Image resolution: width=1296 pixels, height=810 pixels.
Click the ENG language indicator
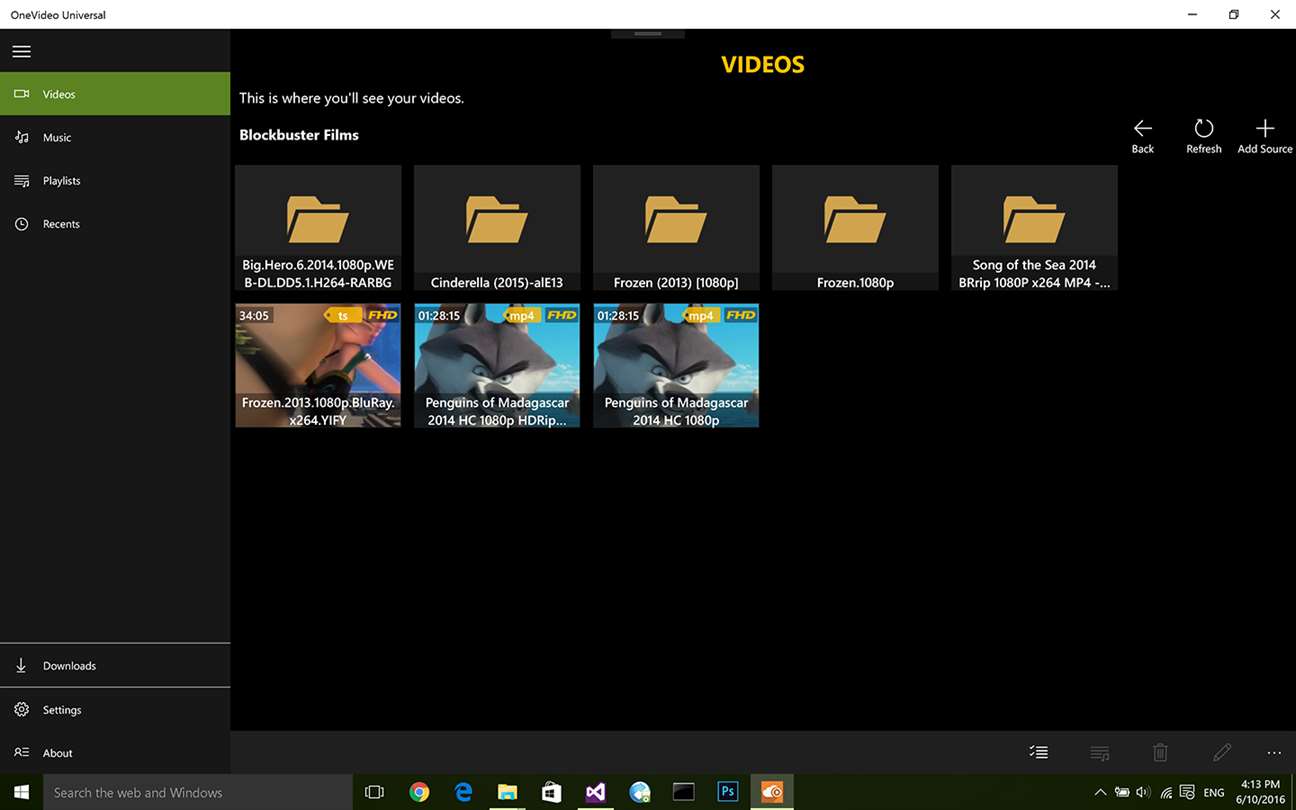pos(1214,792)
